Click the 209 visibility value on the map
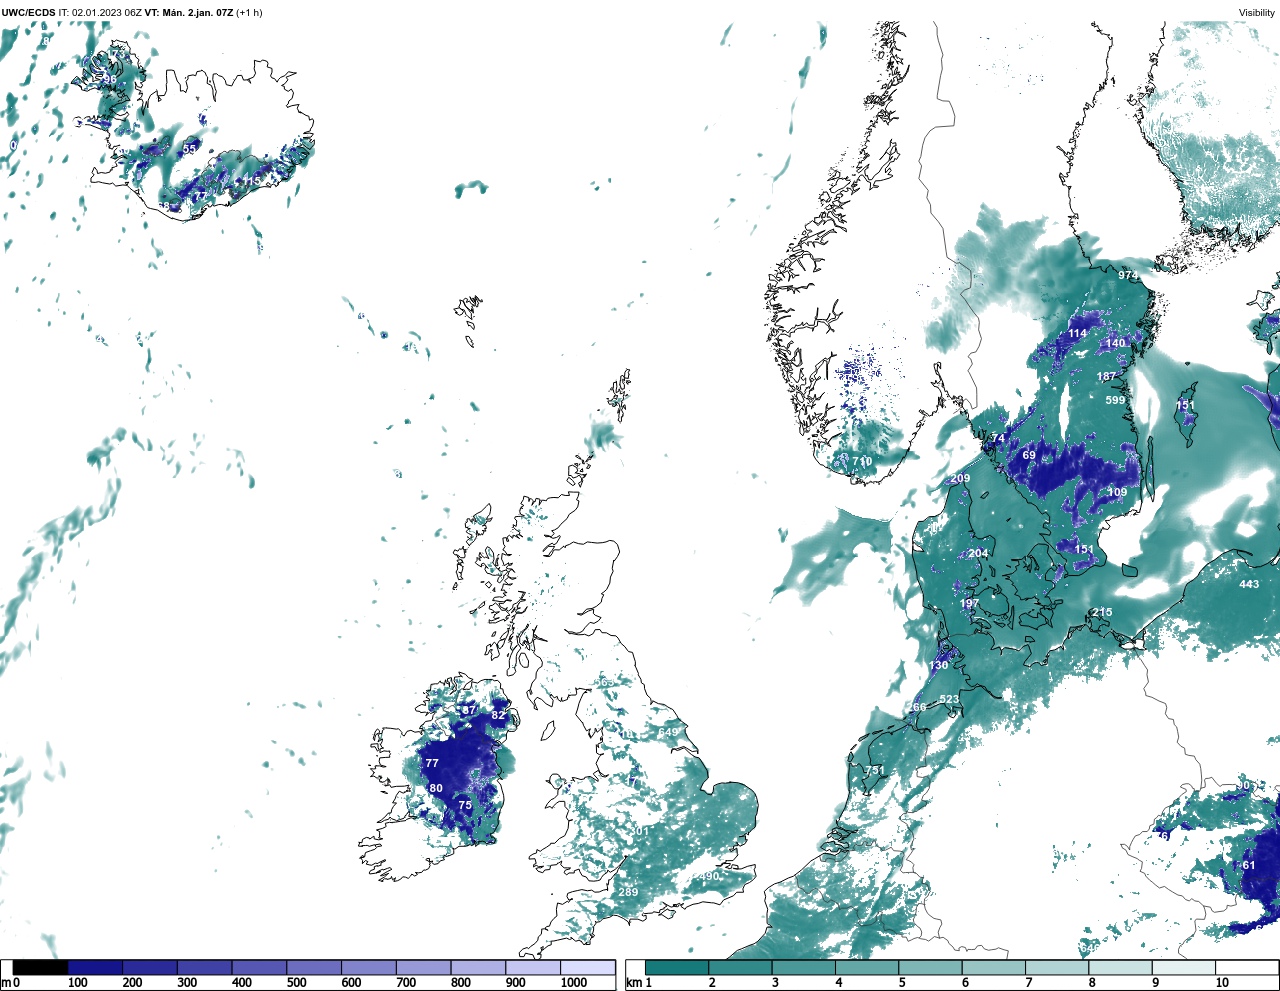The height and width of the screenshot is (991, 1280). [x=960, y=478]
